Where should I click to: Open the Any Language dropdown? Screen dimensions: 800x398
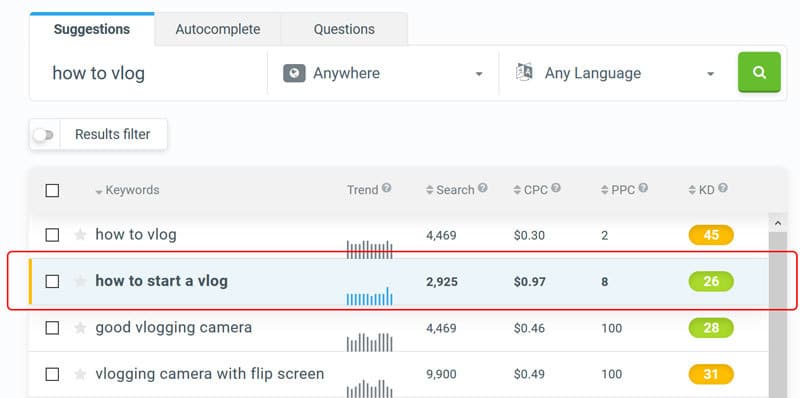point(615,73)
